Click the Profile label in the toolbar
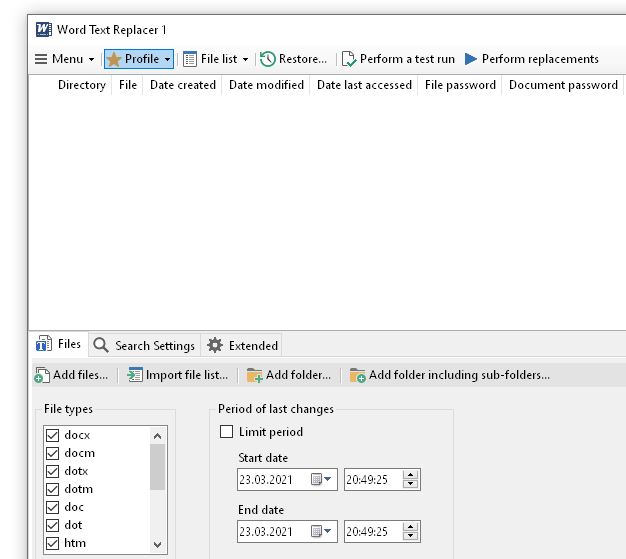The width and height of the screenshot is (626, 559). click(x=142, y=59)
